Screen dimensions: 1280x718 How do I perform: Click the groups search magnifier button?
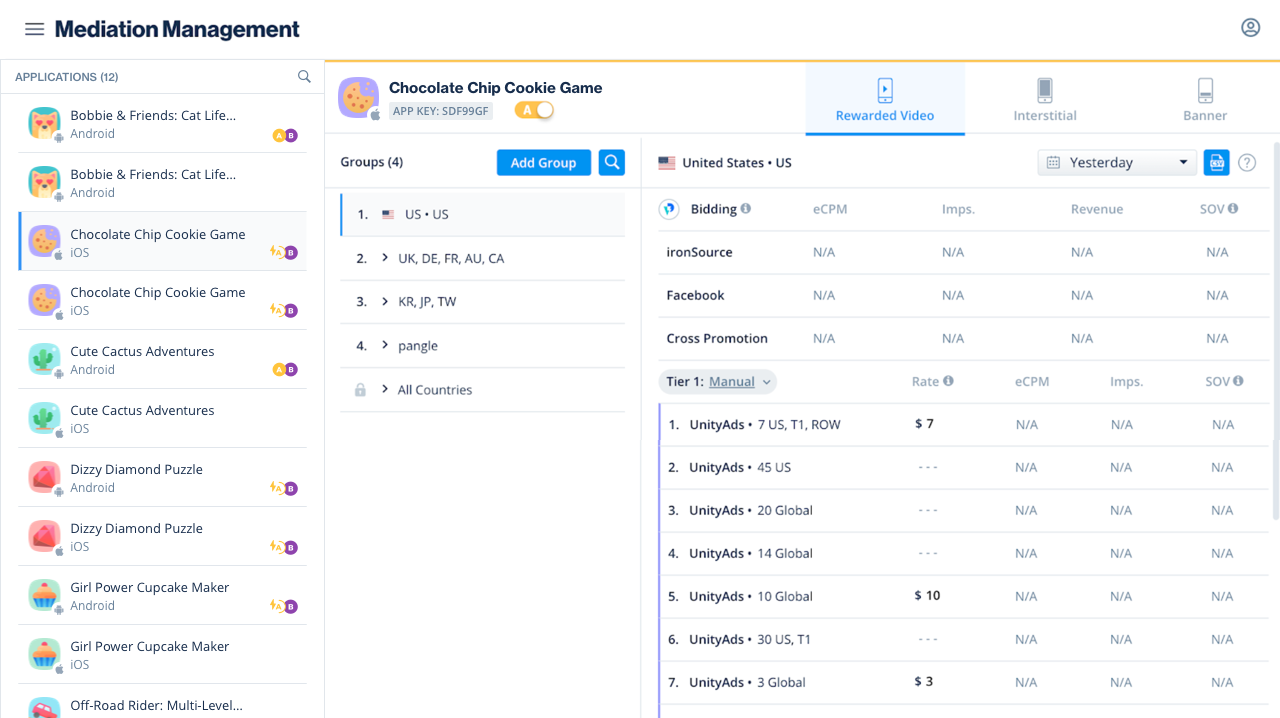(612, 162)
